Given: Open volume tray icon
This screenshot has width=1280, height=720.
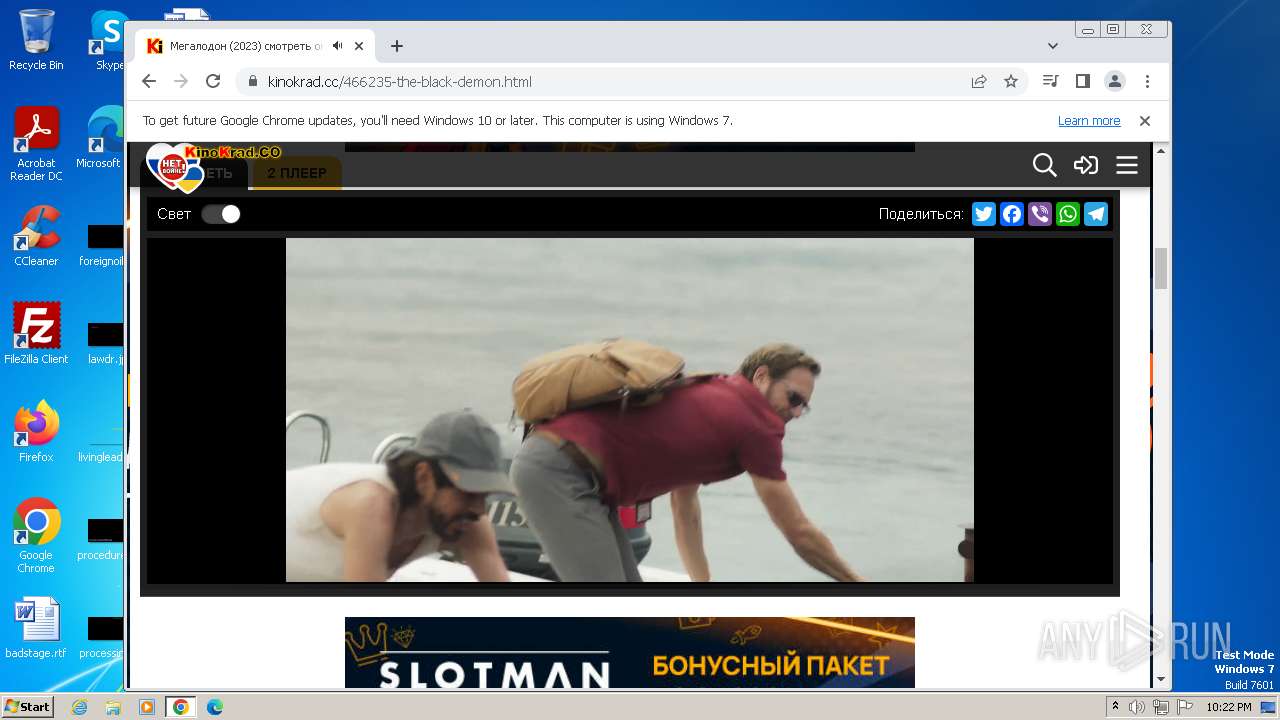Looking at the screenshot, I should point(1137,707).
